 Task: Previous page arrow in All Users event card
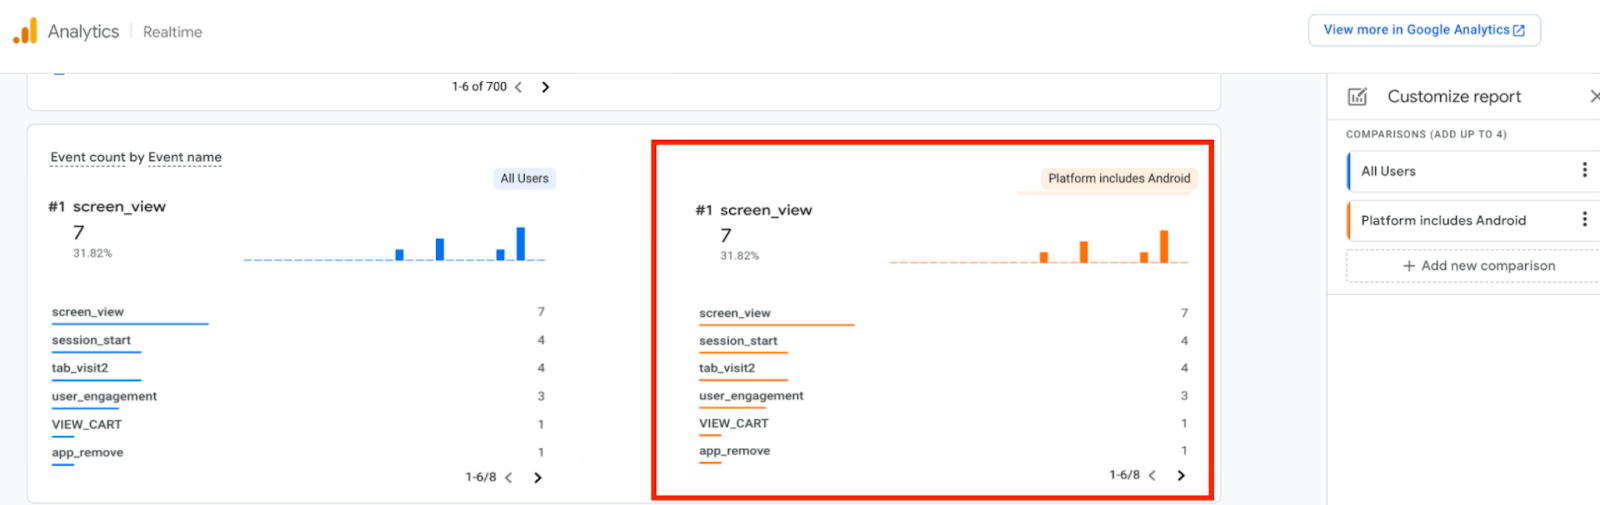click(509, 478)
